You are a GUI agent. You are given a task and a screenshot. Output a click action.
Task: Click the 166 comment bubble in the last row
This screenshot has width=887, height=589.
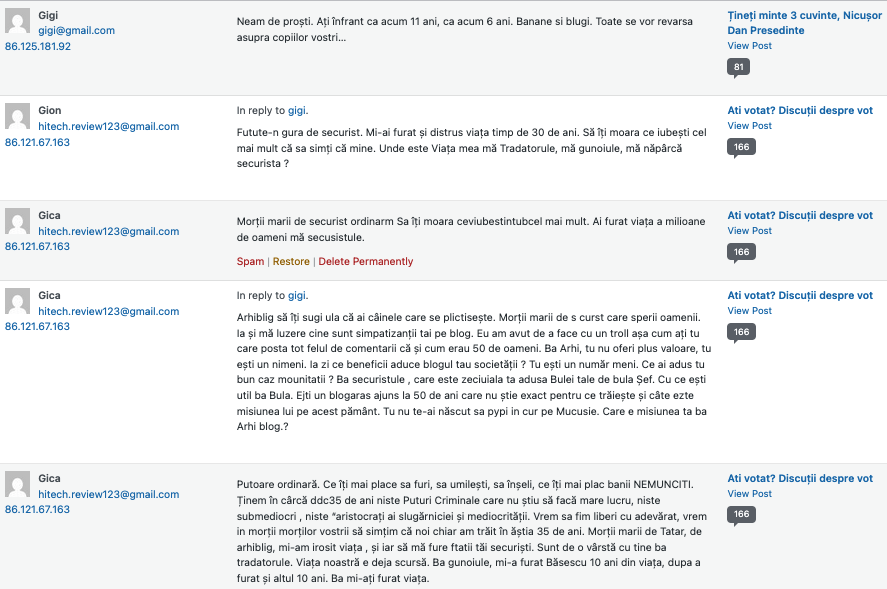741,515
